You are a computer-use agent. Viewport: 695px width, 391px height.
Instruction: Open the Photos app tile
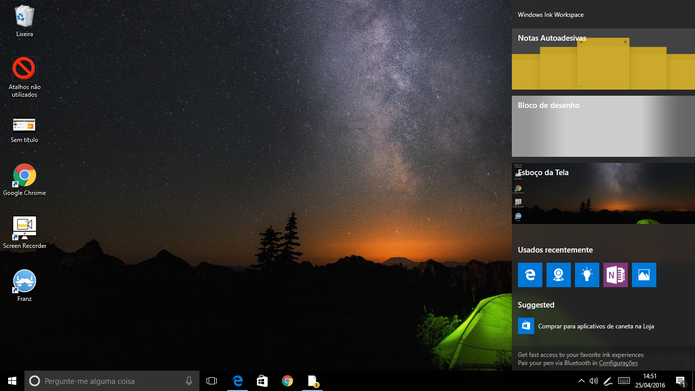point(644,275)
